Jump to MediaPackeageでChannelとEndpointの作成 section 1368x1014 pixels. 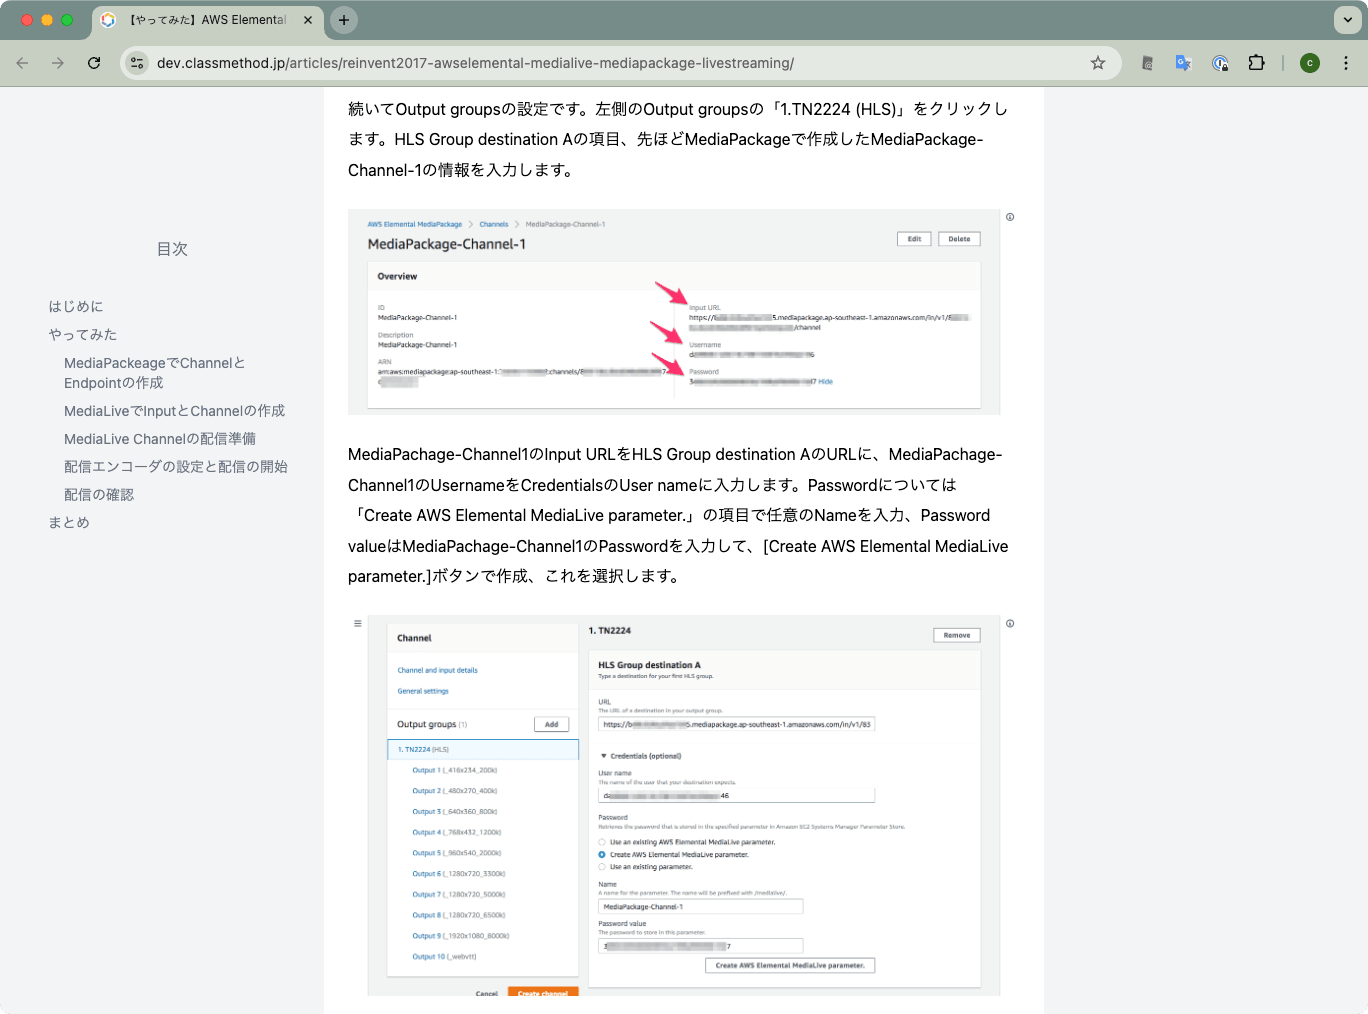tap(155, 373)
